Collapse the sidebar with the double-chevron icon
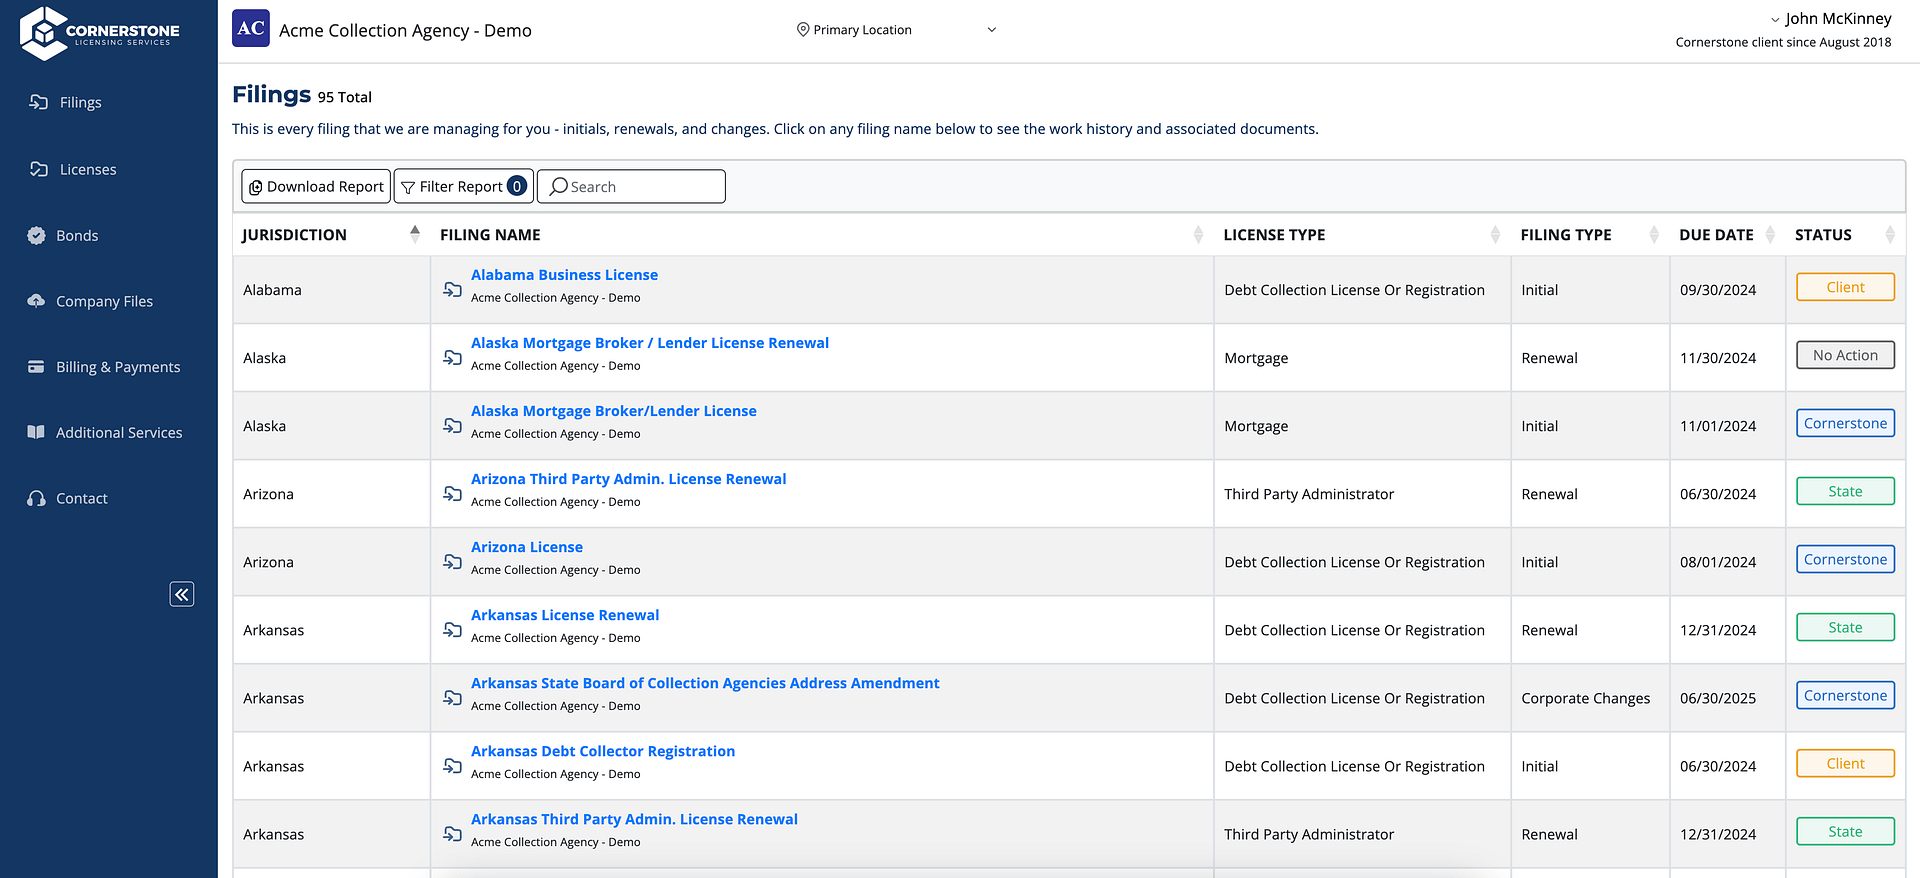This screenshot has width=1920, height=878. pos(182,594)
